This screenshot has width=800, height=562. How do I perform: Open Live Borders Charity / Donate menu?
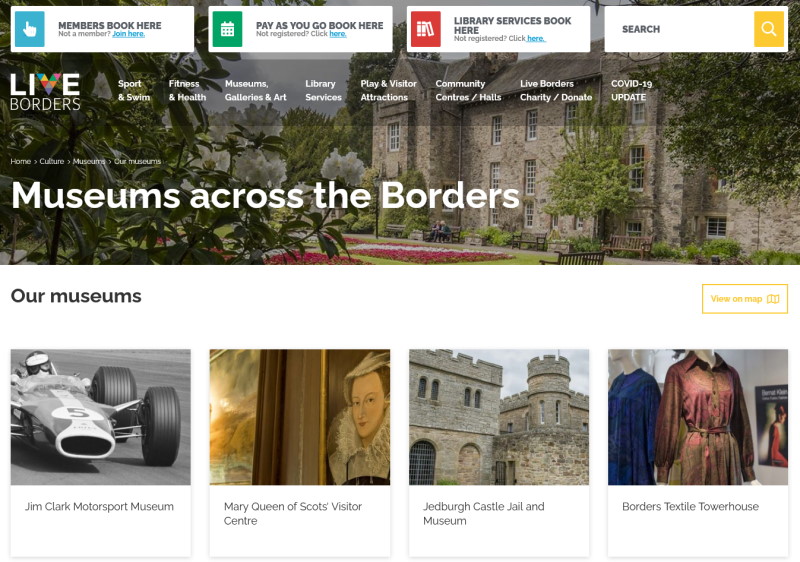coord(556,90)
